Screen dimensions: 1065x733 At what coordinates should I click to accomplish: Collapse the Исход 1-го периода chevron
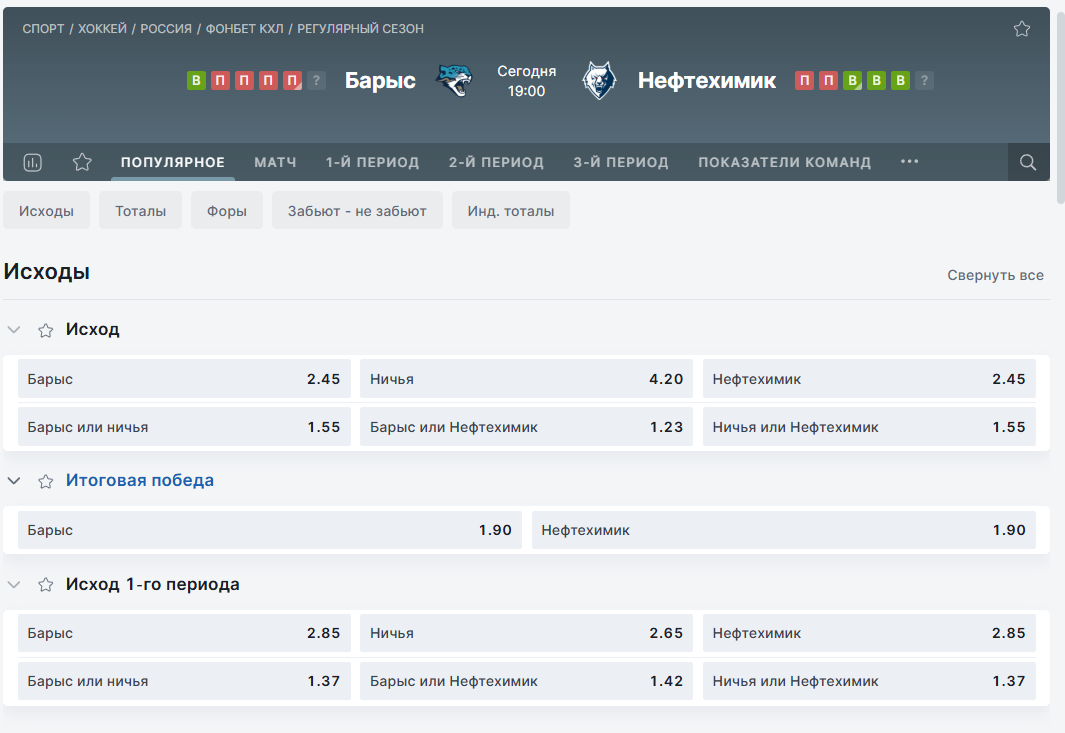14,585
